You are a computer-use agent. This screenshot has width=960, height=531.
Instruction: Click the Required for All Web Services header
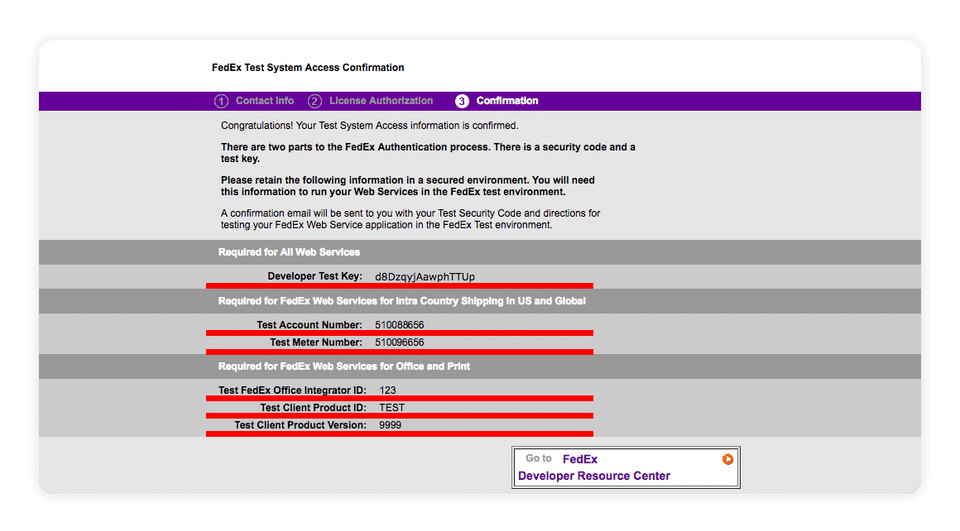coord(289,252)
